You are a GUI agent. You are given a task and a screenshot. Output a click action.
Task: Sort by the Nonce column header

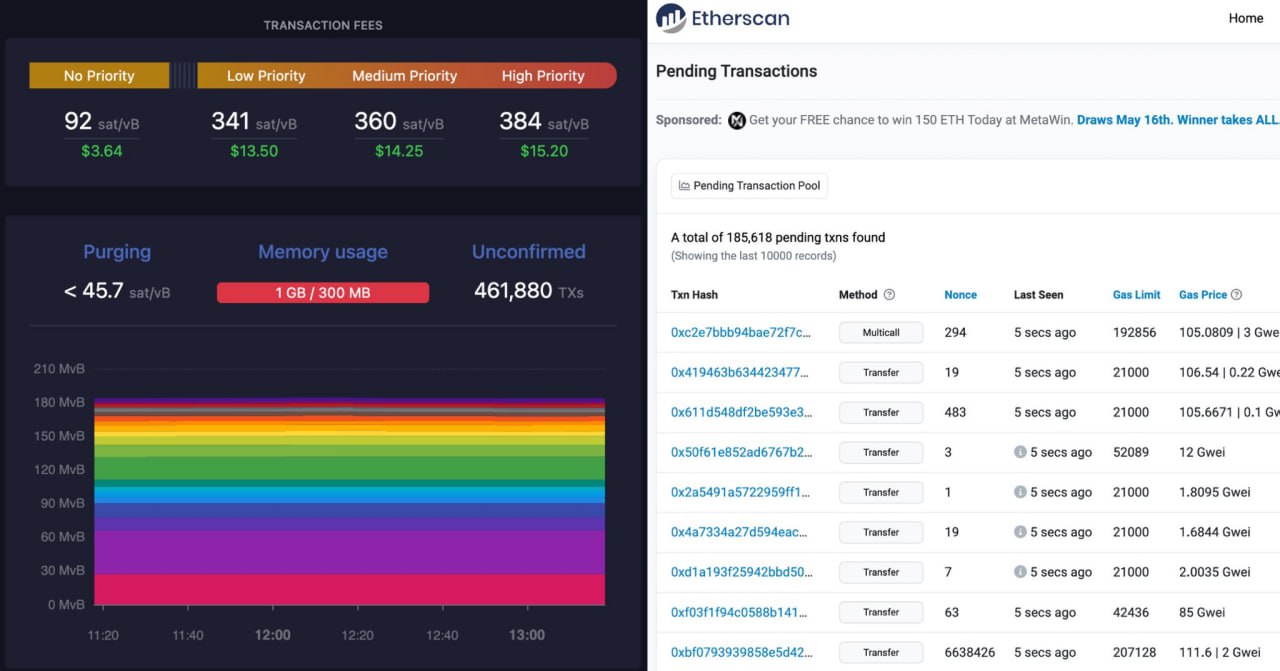point(960,295)
